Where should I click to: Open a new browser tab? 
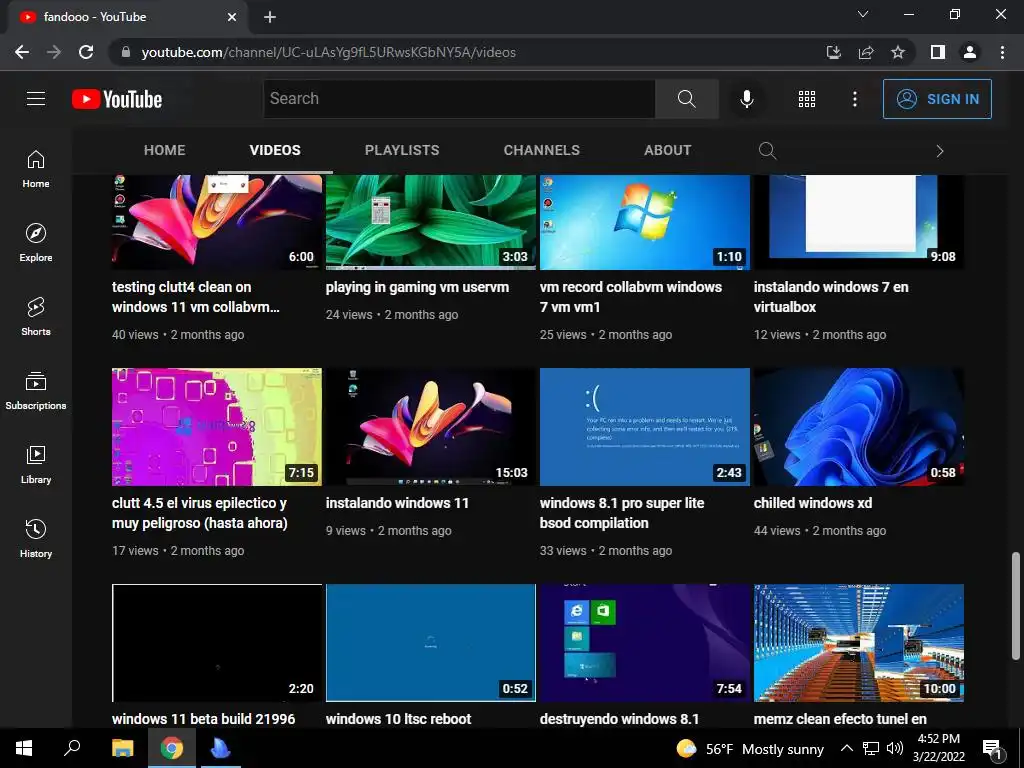pyautogui.click(x=270, y=17)
